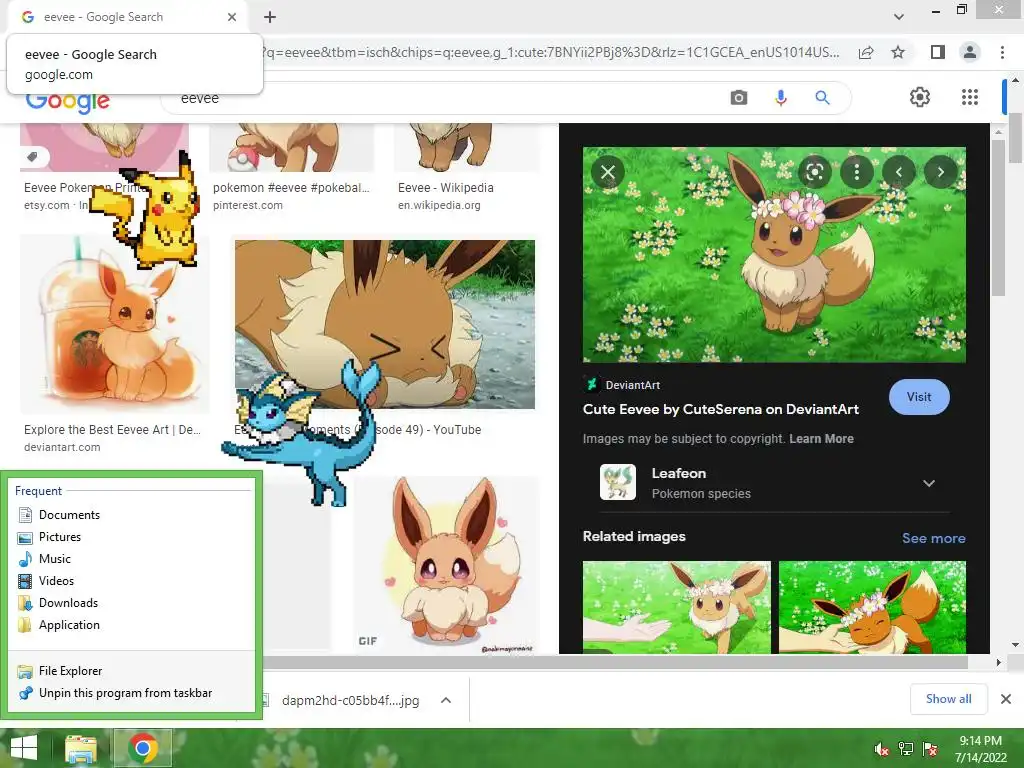Toggle the Chrome side panel
The width and height of the screenshot is (1024, 768).
click(938, 52)
